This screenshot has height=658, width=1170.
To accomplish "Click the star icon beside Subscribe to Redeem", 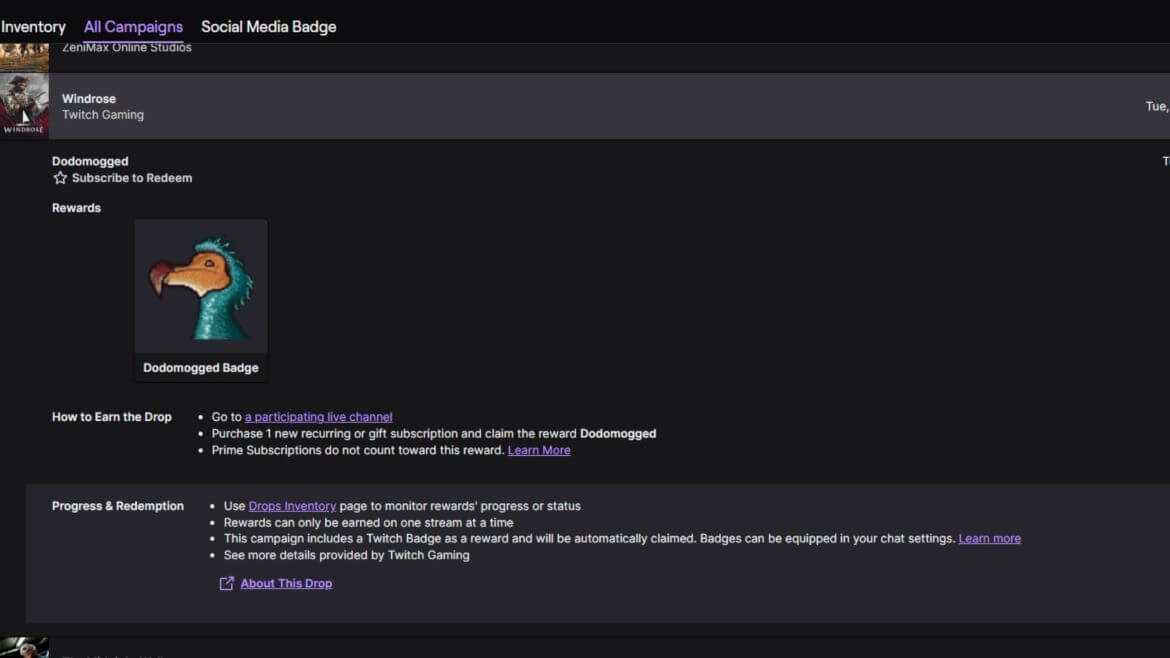I will tap(60, 178).
